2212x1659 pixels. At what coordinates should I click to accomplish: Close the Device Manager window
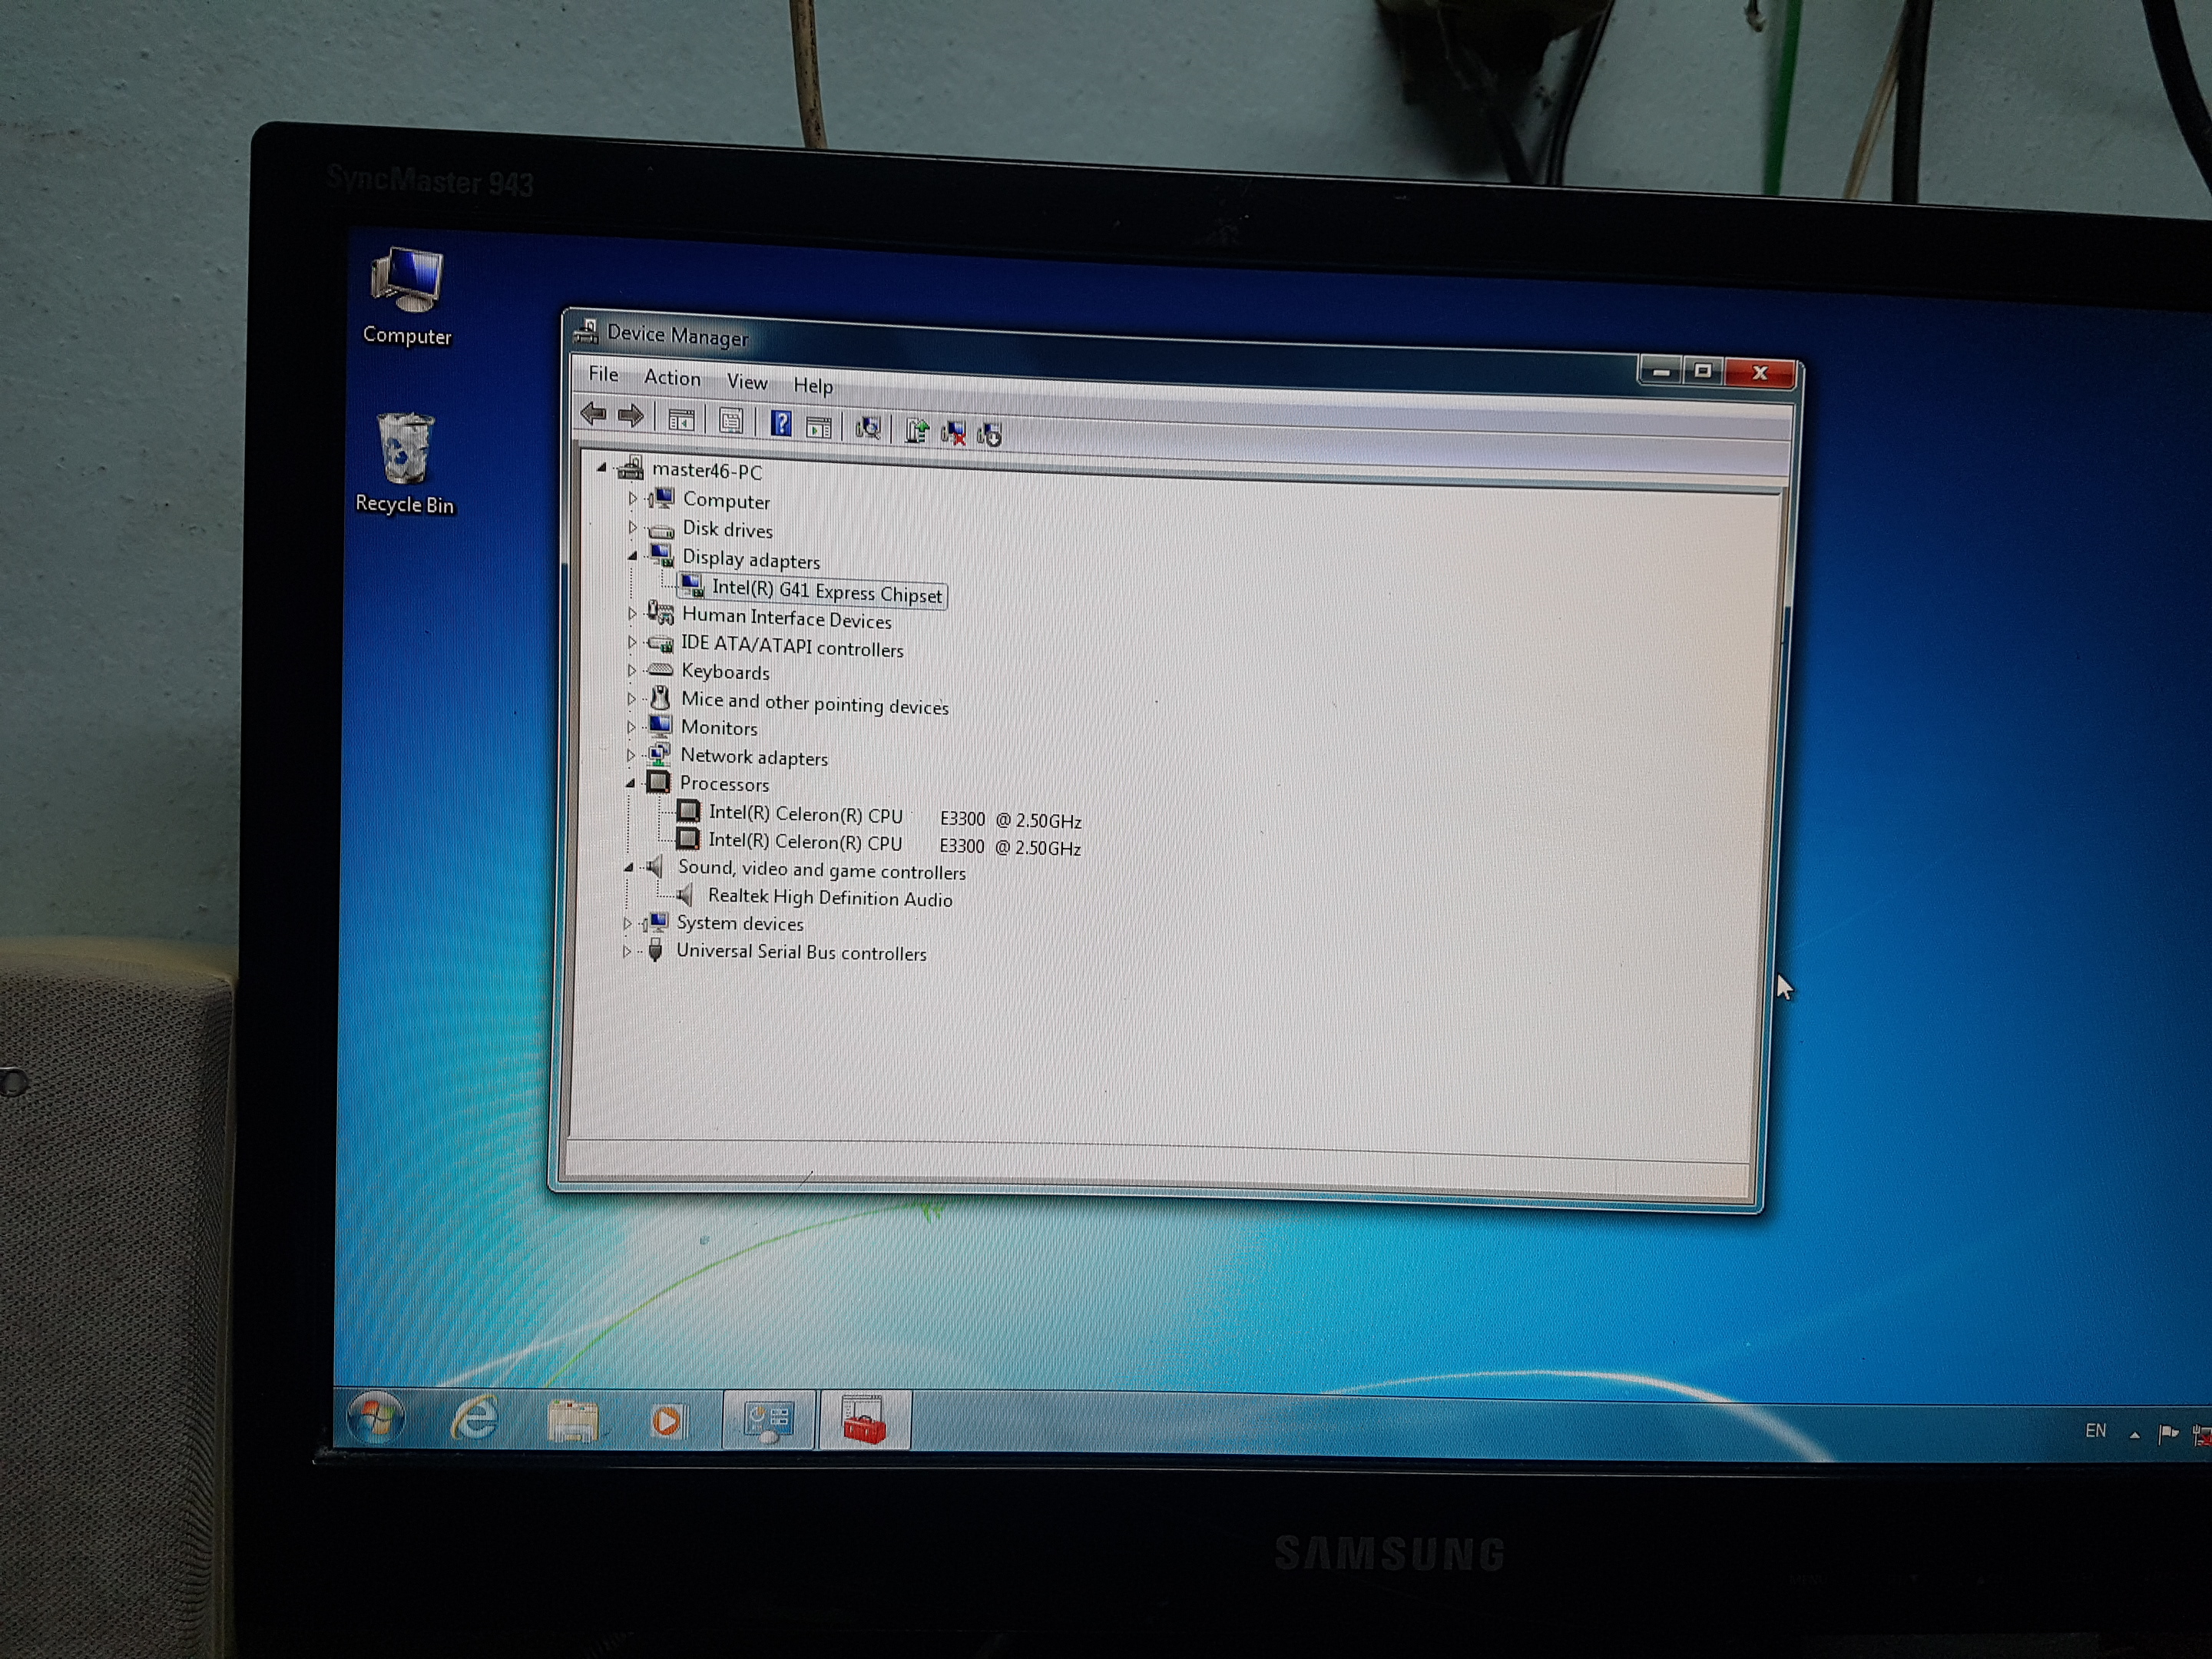(1760, 373)
